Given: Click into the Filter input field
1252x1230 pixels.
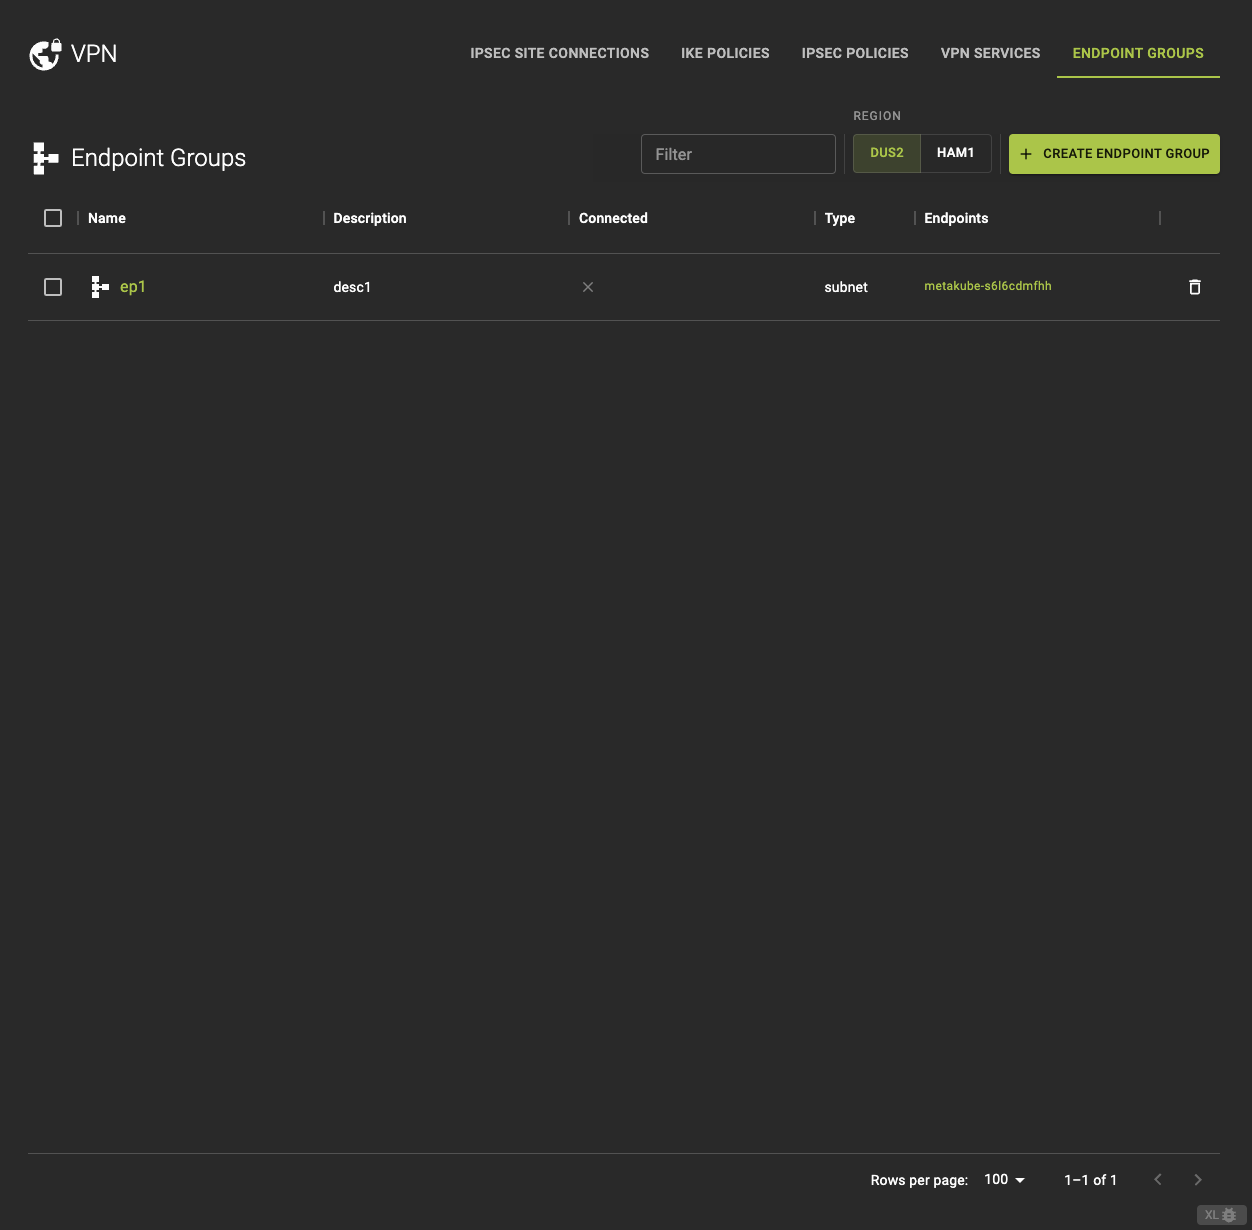Looking at the screenshot, I should point(738,154).
